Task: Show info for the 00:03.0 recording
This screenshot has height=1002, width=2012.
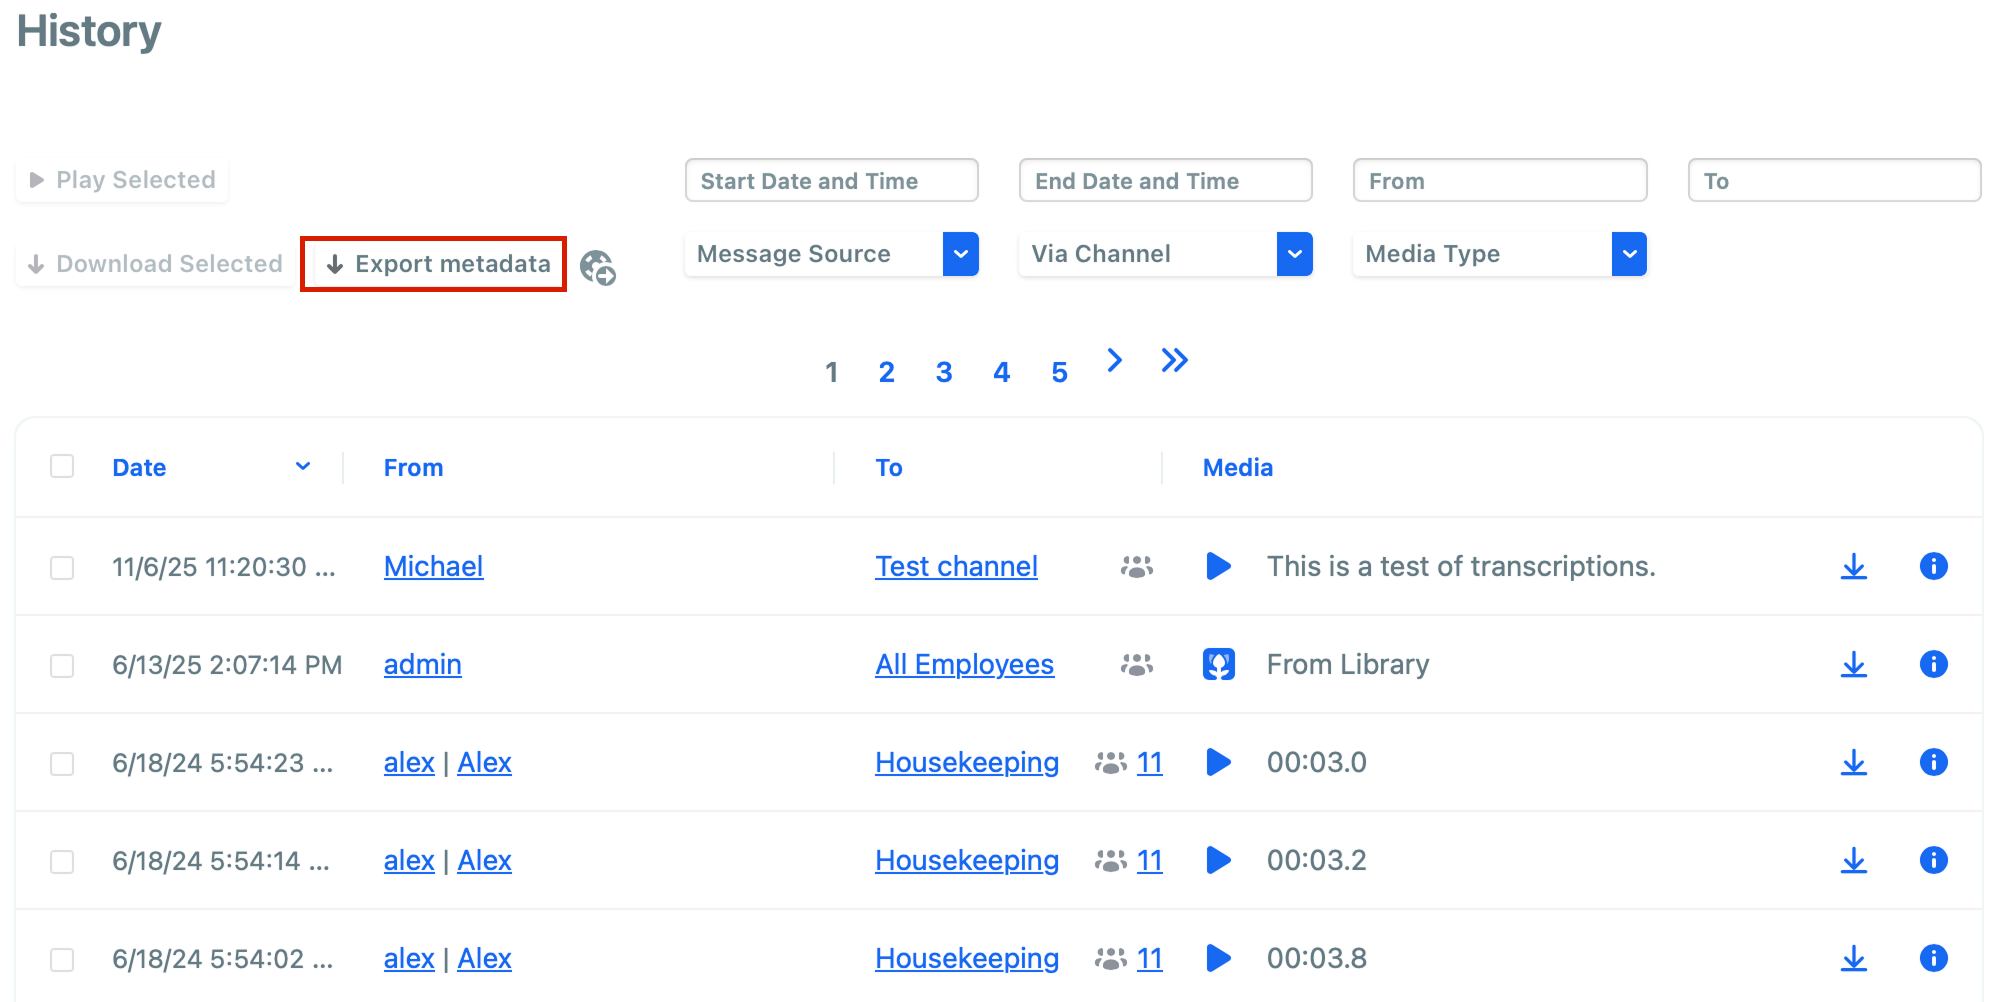Action: tap(1934, 762)
